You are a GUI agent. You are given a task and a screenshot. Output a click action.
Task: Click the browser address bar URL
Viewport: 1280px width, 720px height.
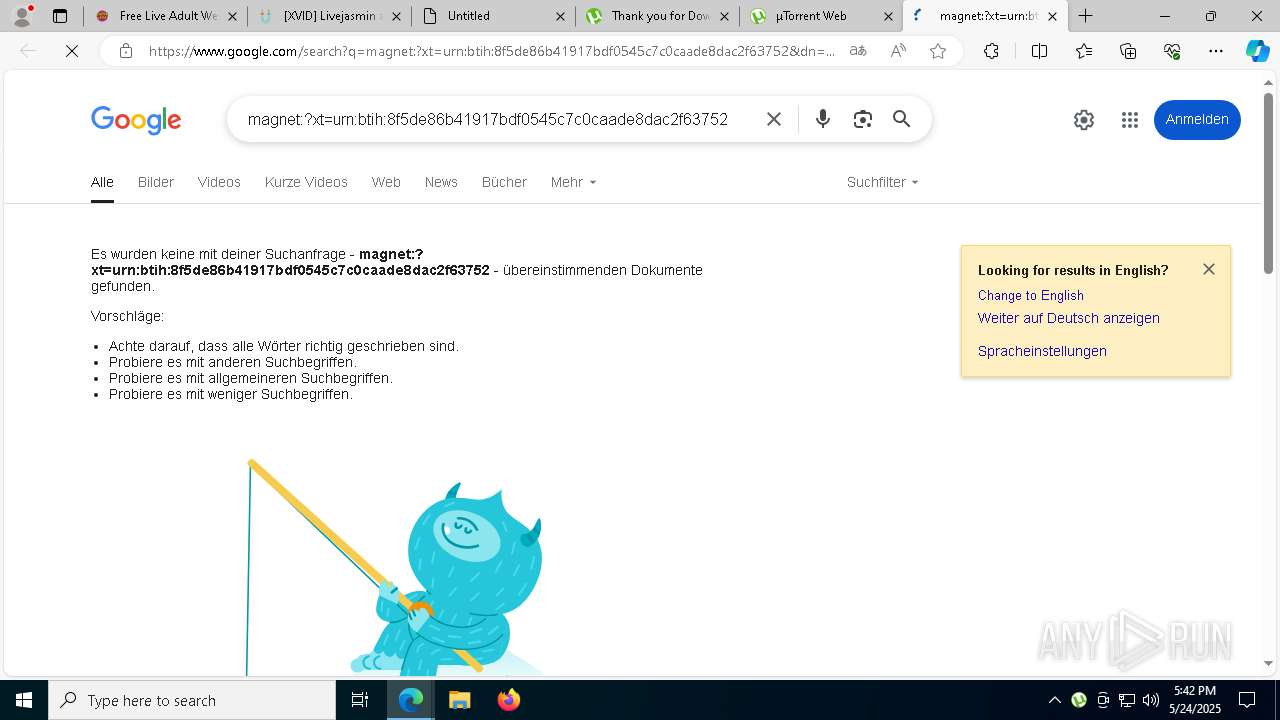pyautogui.click(x=492, y=51)
